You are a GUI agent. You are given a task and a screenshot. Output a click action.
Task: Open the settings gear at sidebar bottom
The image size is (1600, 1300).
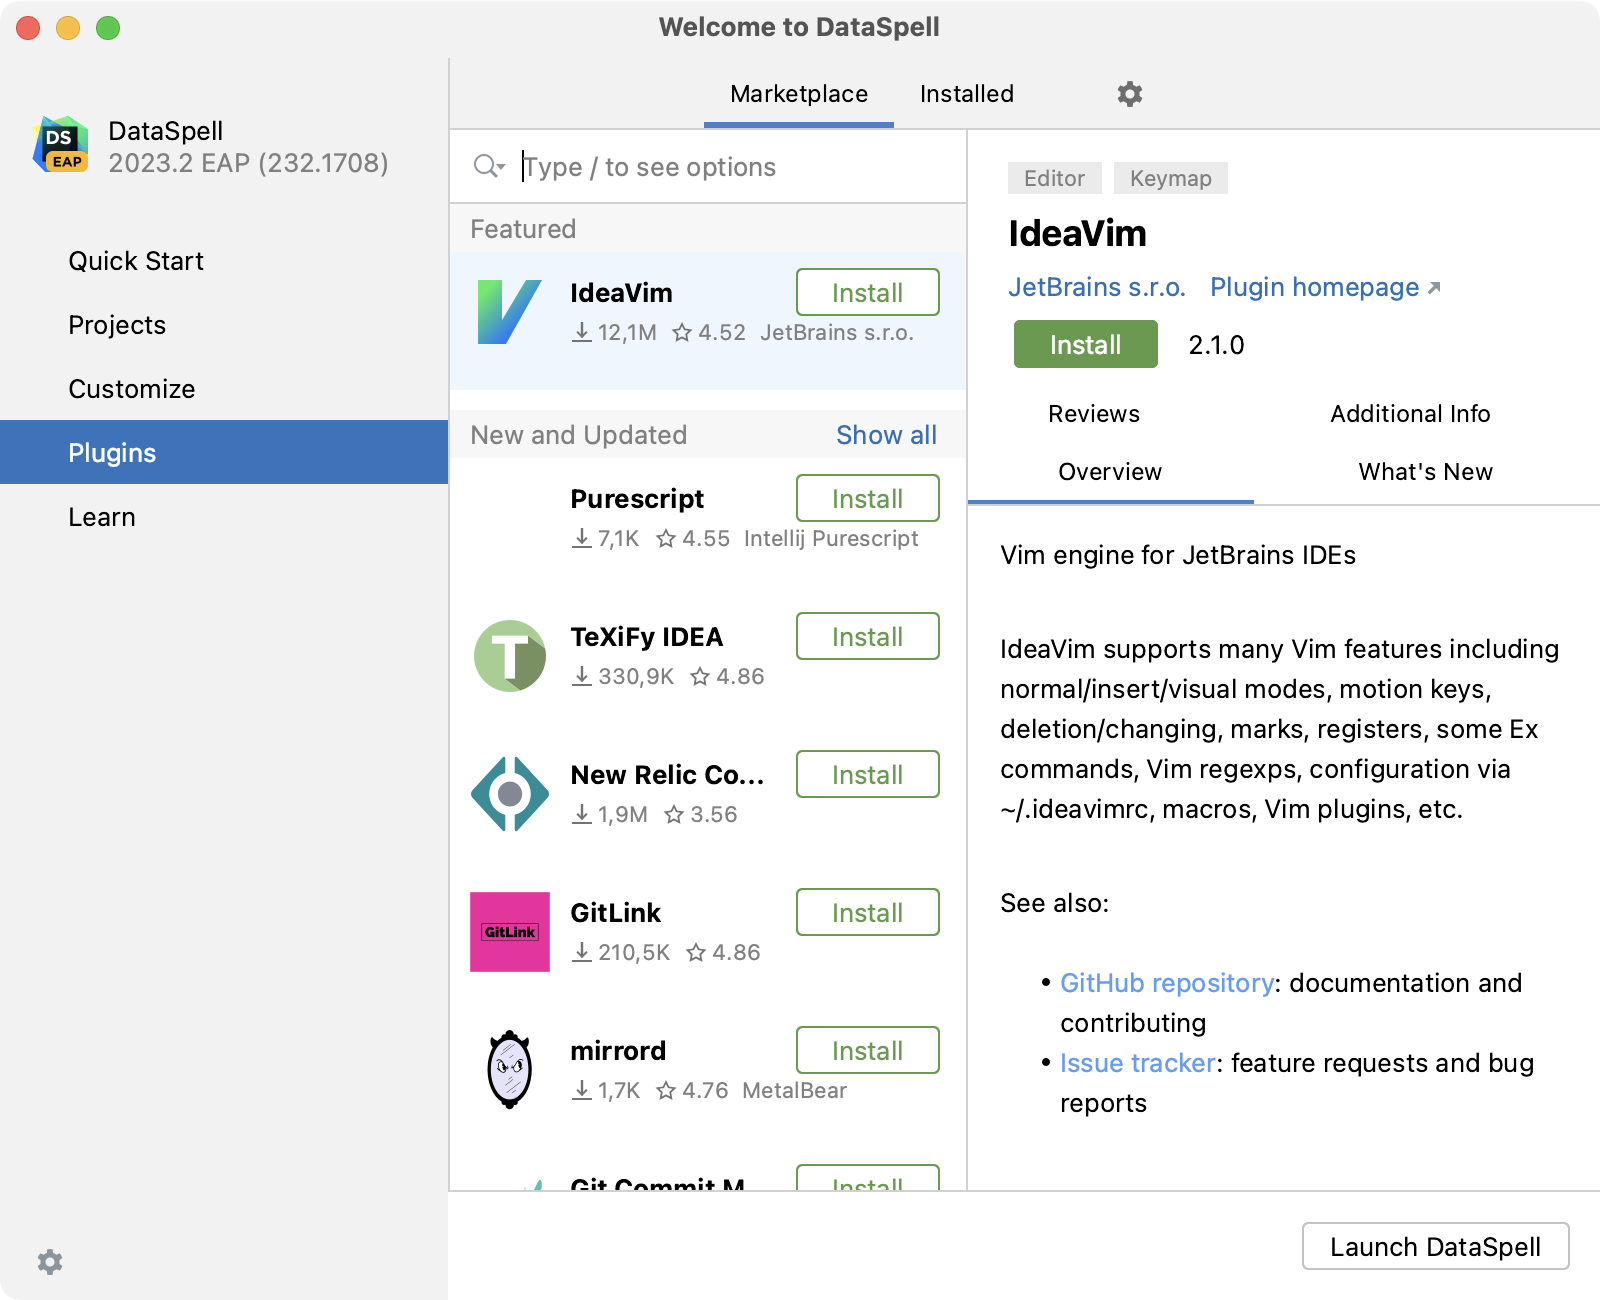pyautogui.click(x=50, y=1262)
